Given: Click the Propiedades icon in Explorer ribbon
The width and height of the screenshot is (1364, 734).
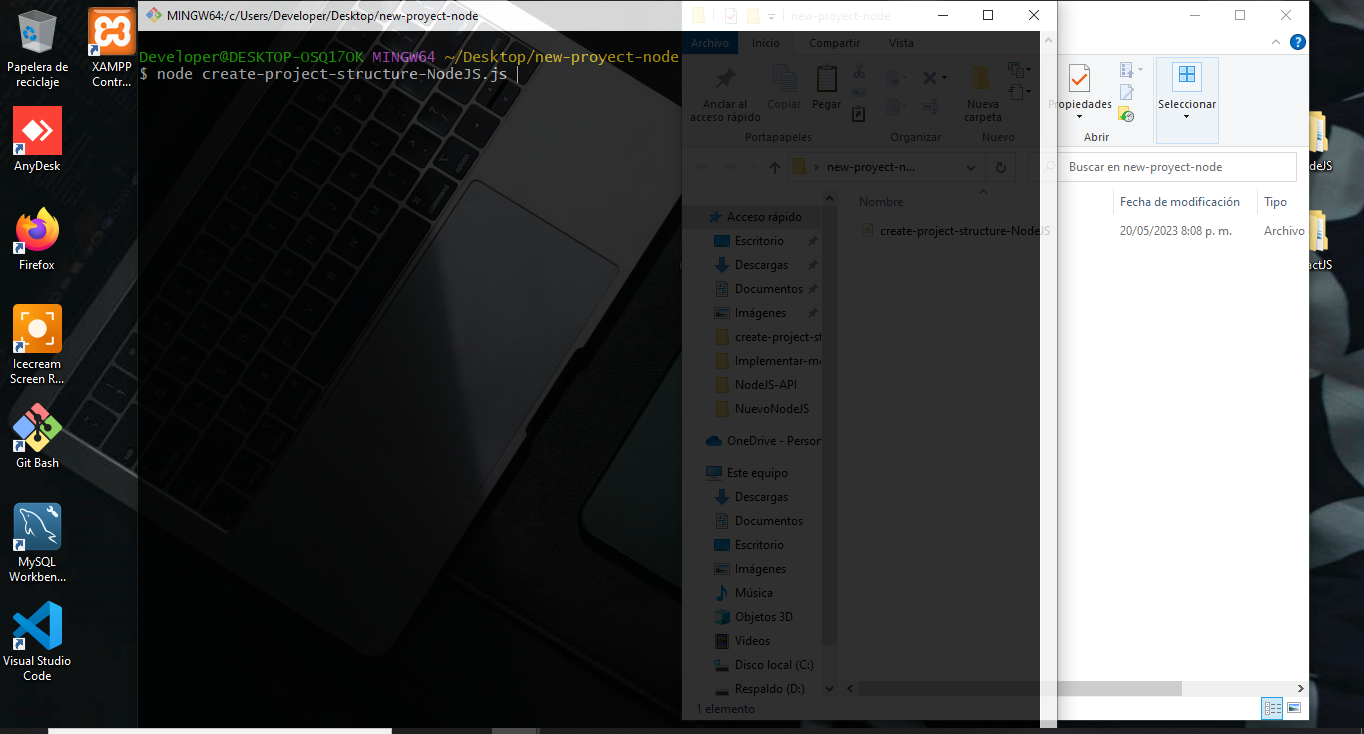Looking at the screenshot, I should point(1079,78).
